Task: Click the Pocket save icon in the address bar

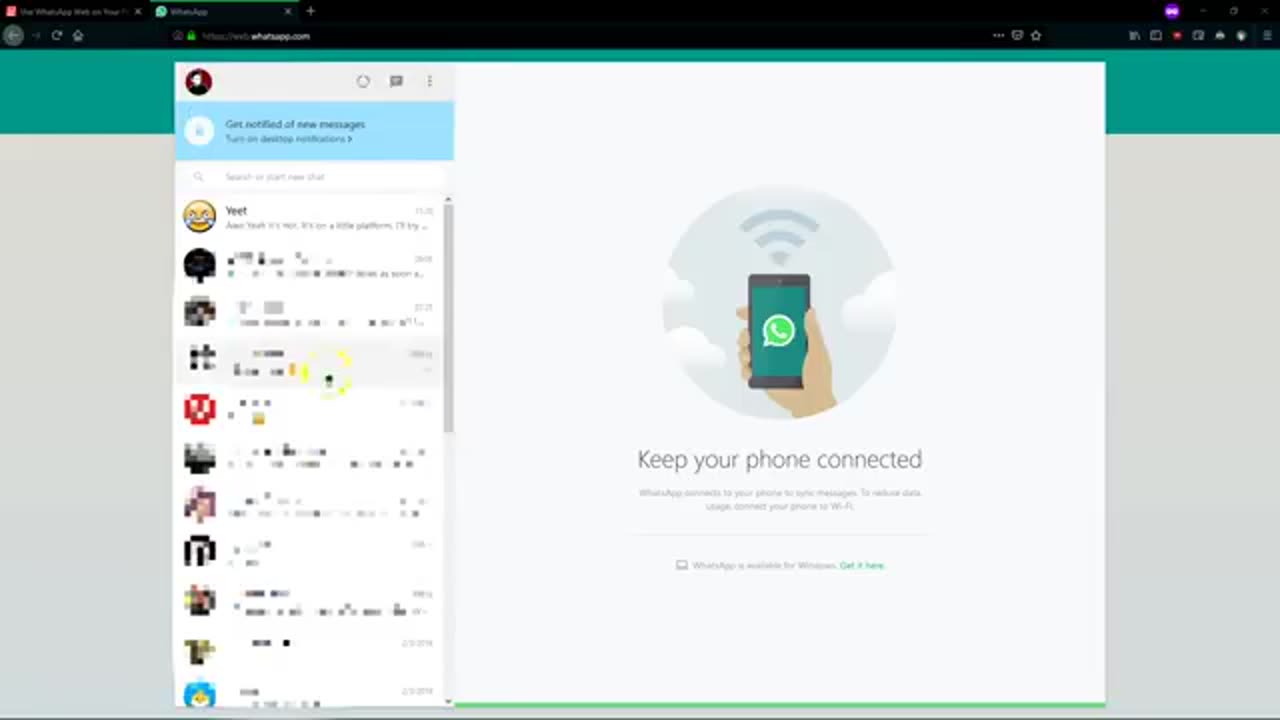Action: [x=1017, y=35]
